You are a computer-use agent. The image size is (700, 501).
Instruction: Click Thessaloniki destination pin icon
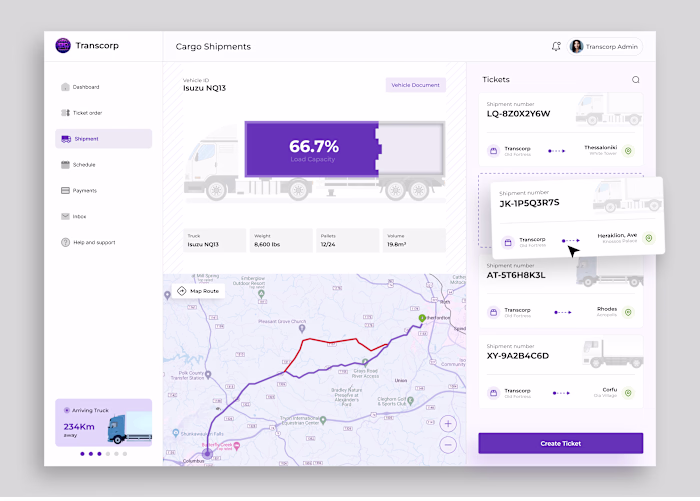tap(628, 151)
